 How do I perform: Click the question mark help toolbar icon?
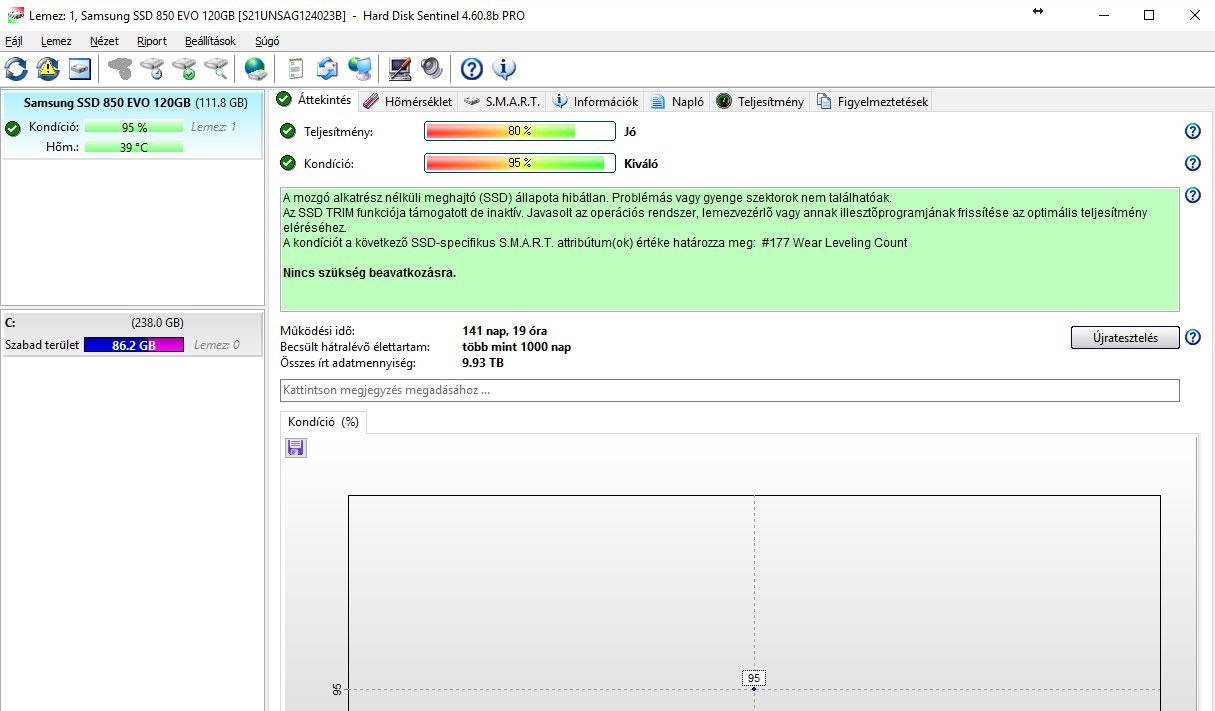point(472,69)
